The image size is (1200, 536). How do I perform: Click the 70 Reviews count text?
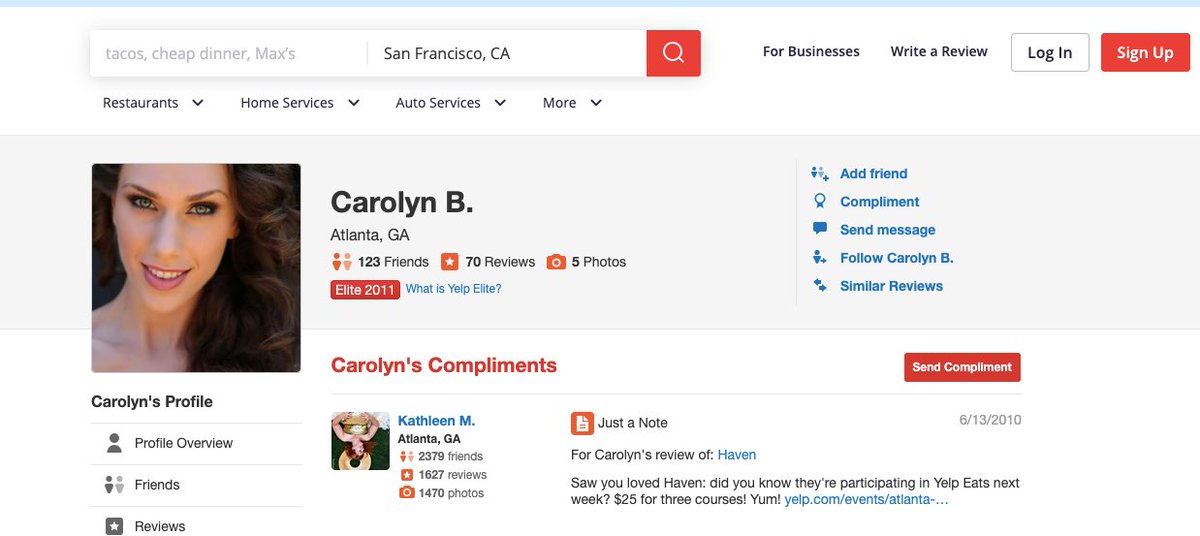coord(500,262)
